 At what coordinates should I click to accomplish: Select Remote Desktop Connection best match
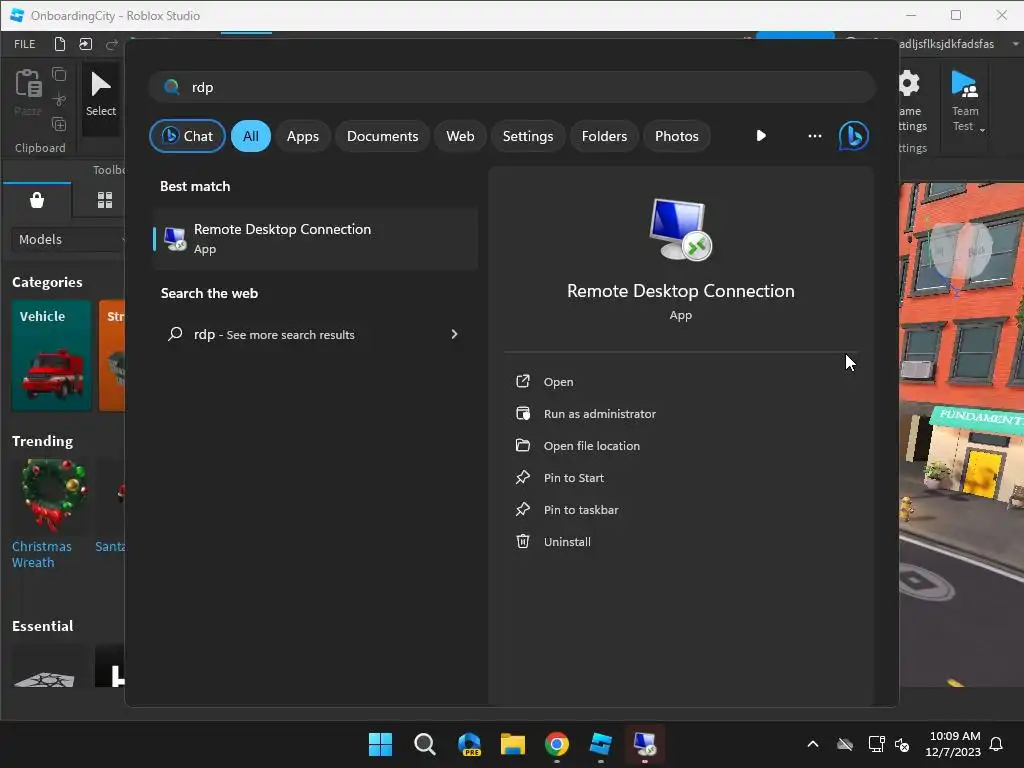315,238
